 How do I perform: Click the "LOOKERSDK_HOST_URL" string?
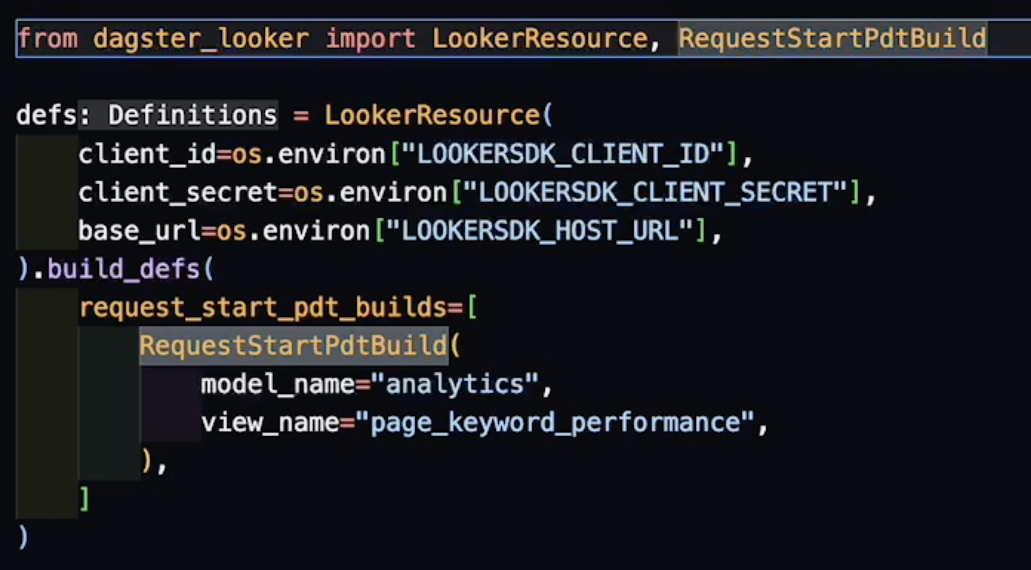[x=540, y=231]
